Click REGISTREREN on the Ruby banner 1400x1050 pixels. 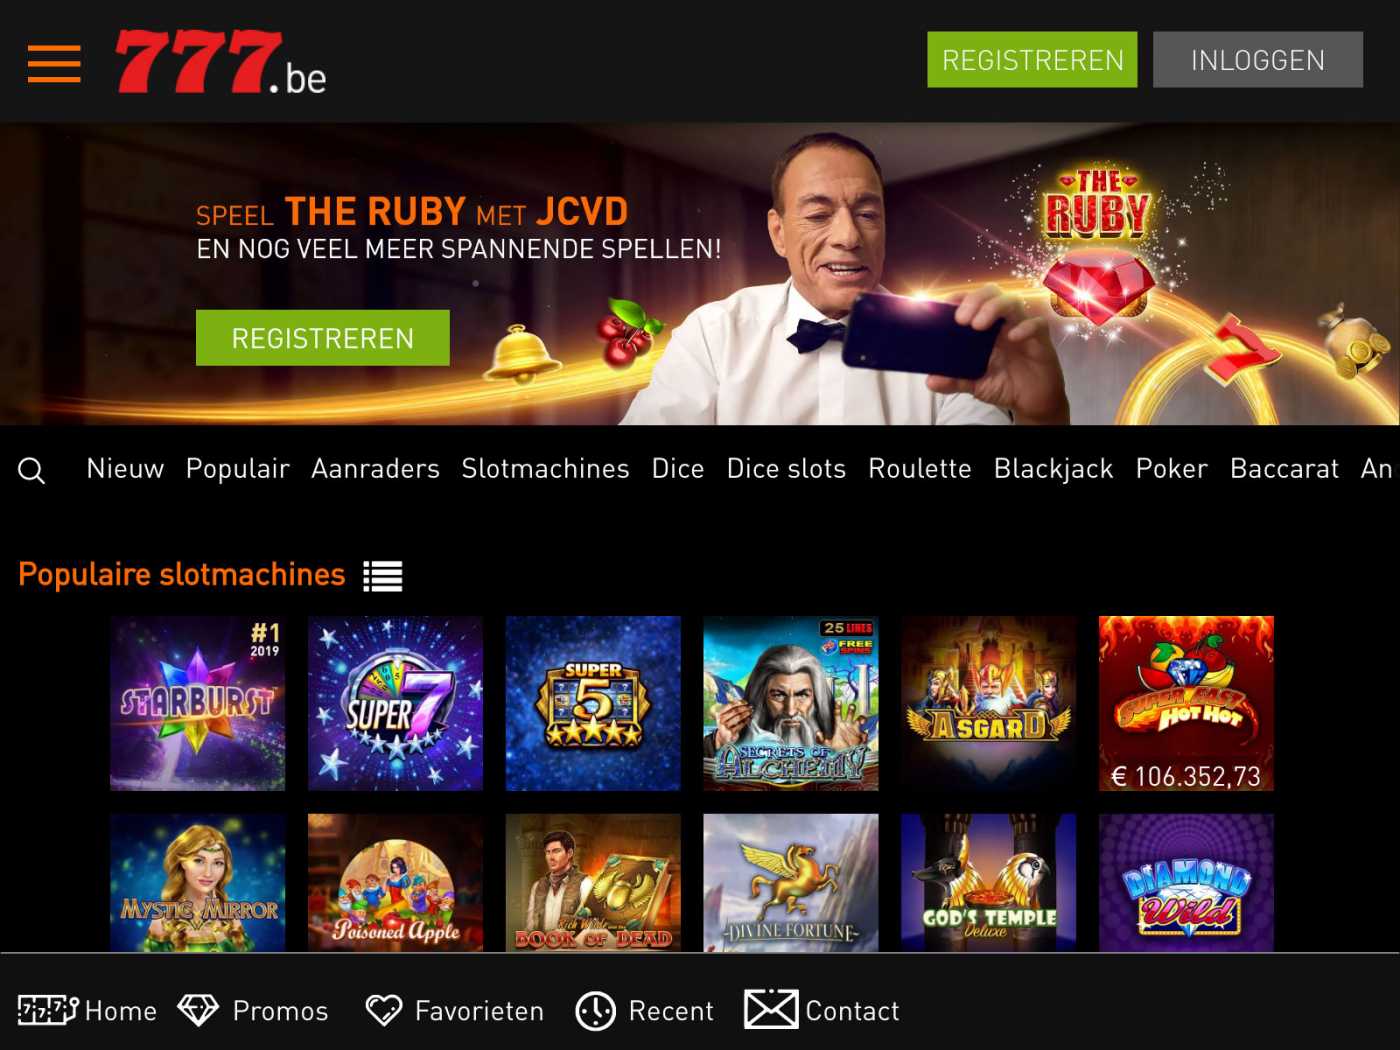coord(323,338)
